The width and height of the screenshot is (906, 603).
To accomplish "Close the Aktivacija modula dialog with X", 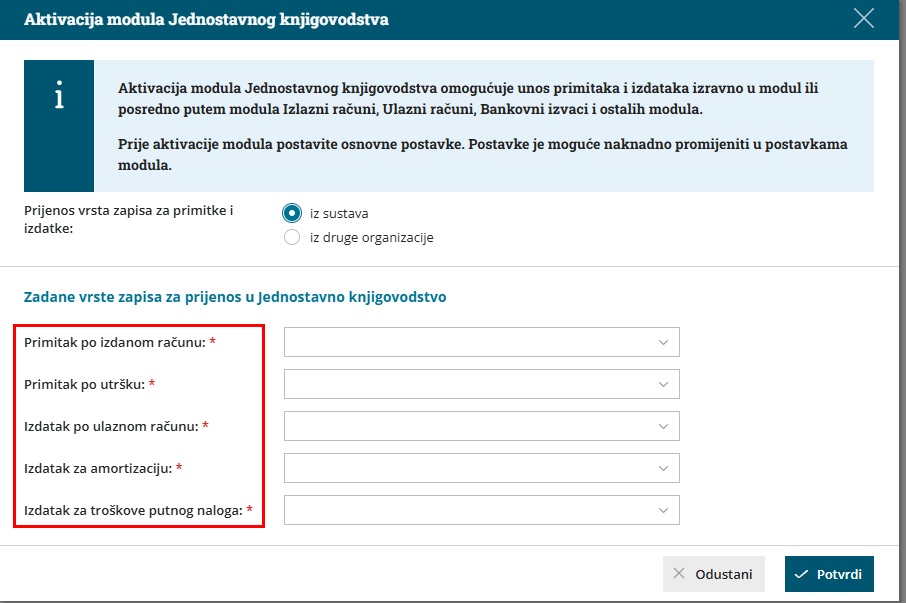I will (863, 19).
